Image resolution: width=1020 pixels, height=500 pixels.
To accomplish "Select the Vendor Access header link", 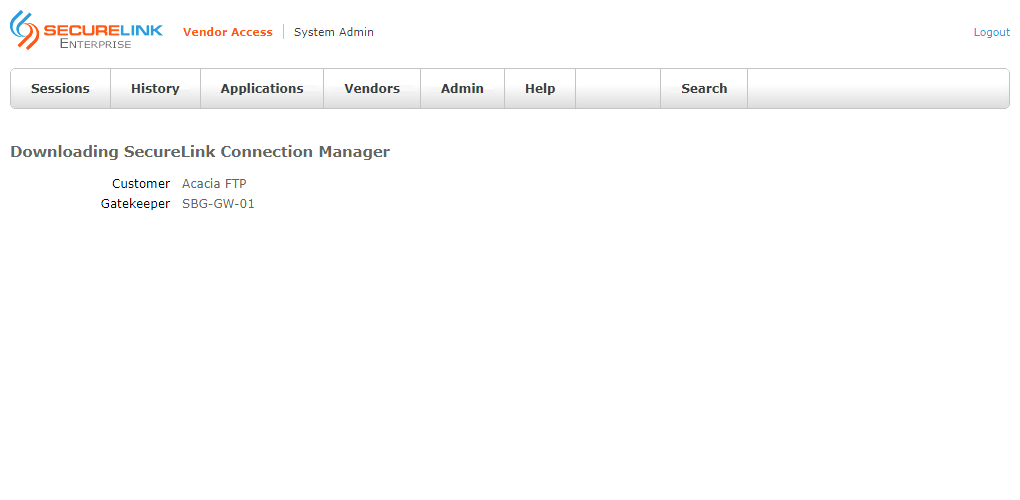I will tap(227, 32).
